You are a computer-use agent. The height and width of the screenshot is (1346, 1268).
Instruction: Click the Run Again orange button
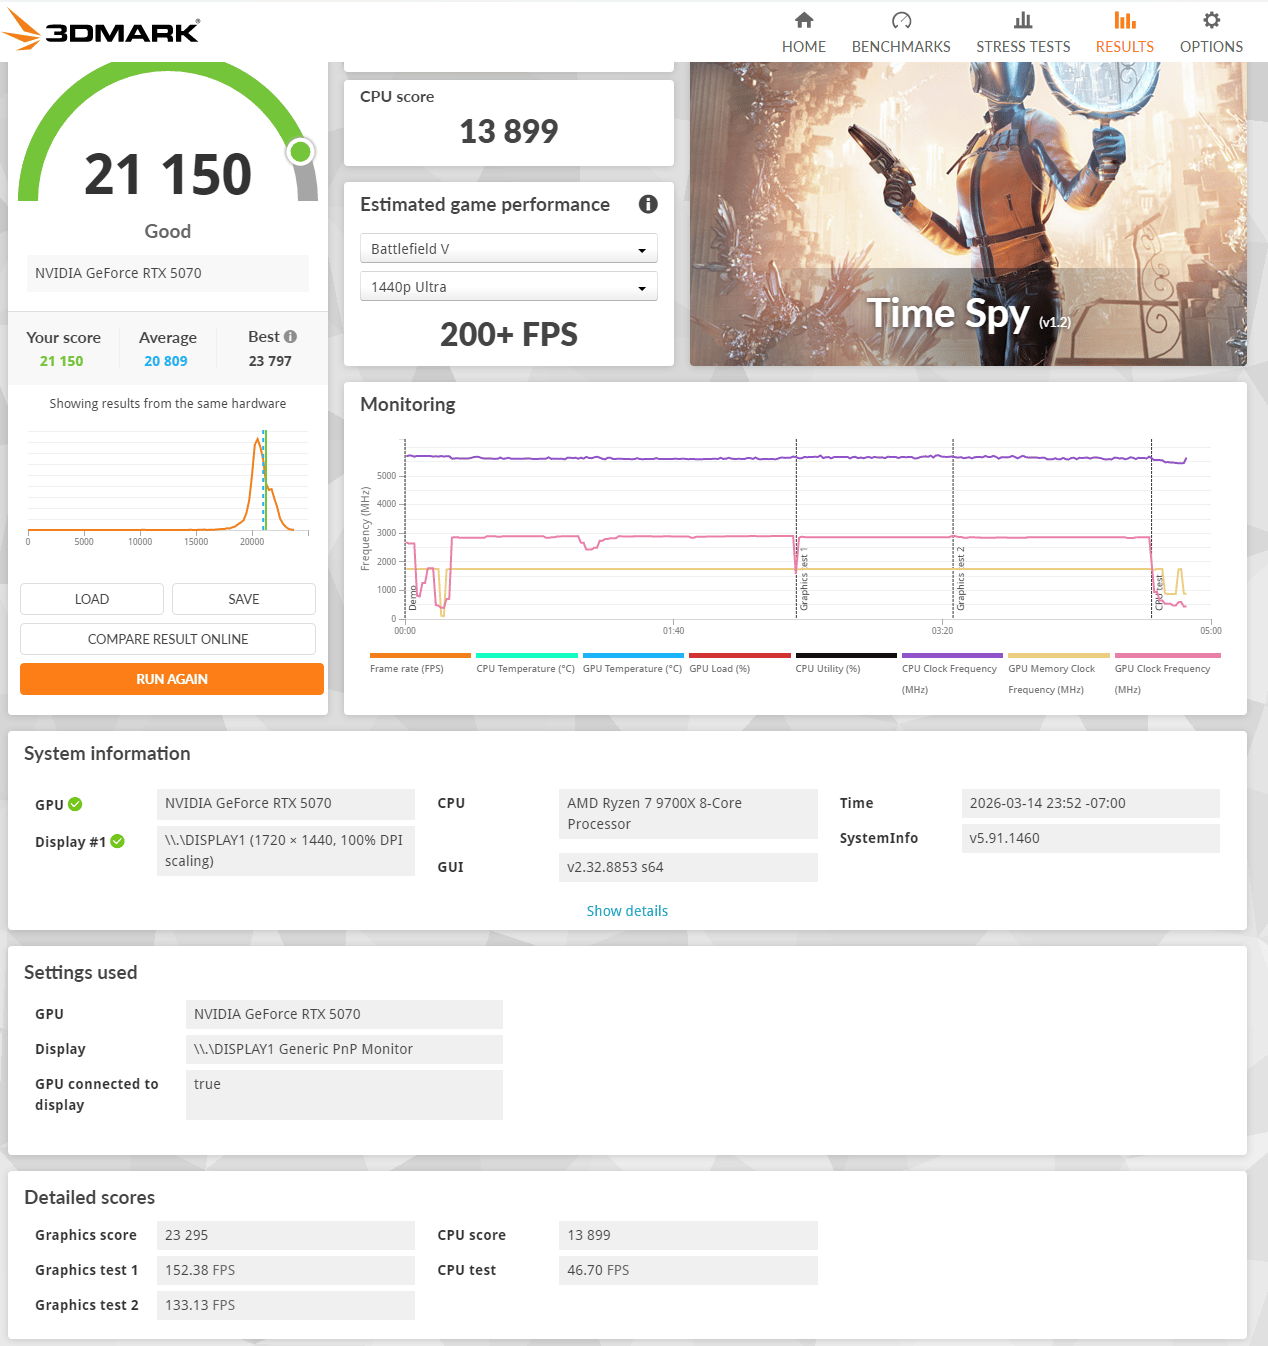pyautogui.click(x=172, y=679)
